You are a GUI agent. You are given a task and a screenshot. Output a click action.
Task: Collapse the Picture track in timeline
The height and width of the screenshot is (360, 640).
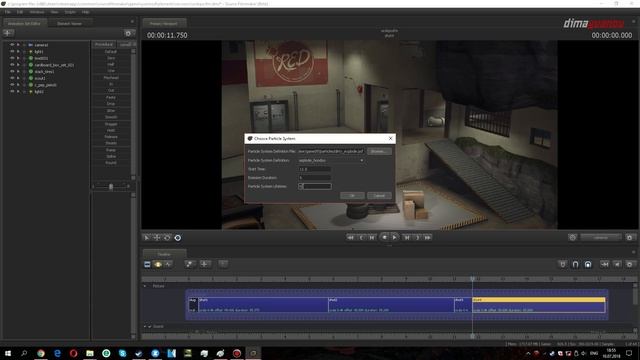[x=145, y=286]
